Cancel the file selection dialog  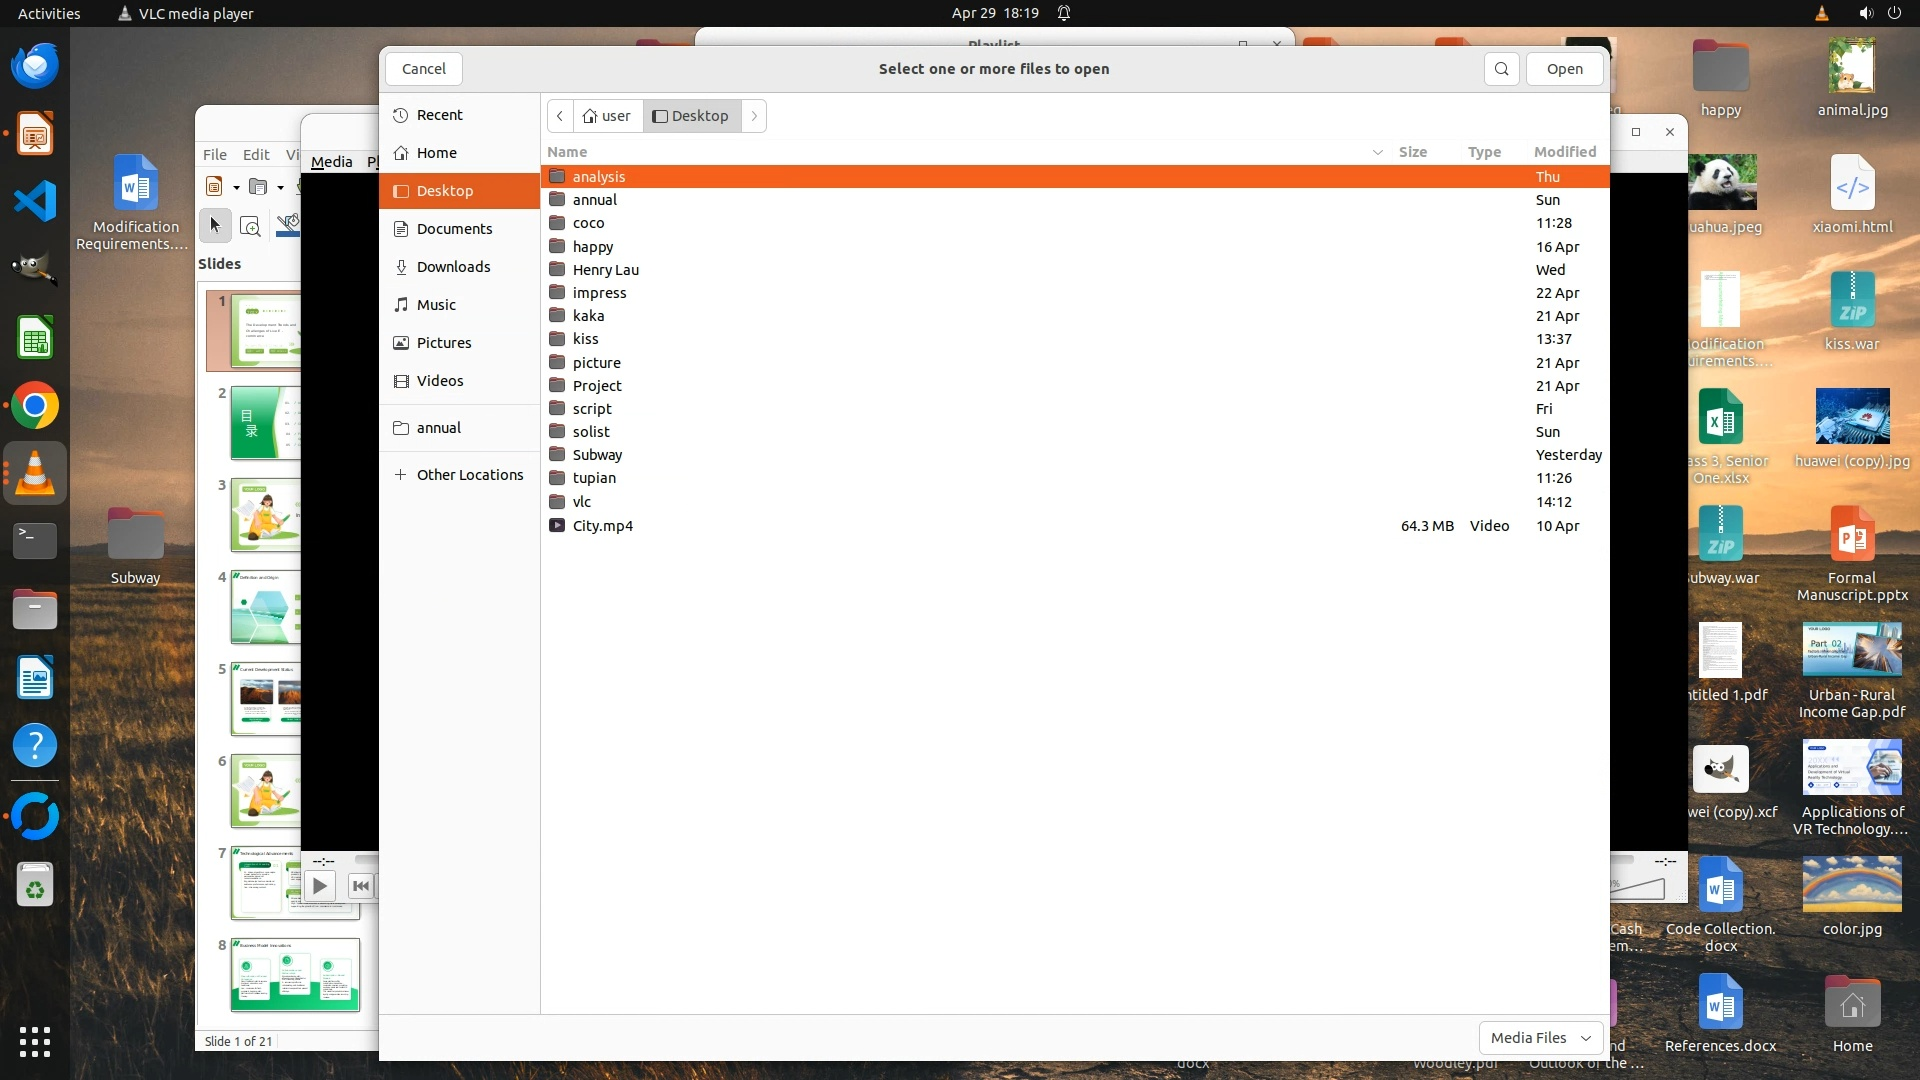coord(423,69)
